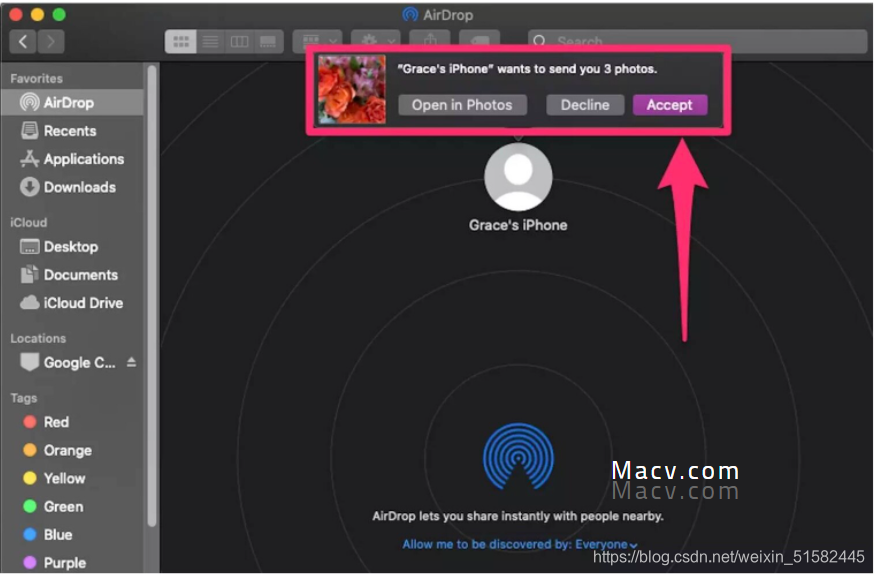Viewport: 875px width, 576px height.
Task: Open the 'Allow me to be discovered by' dropdown
Action: (x=520, y=544)
